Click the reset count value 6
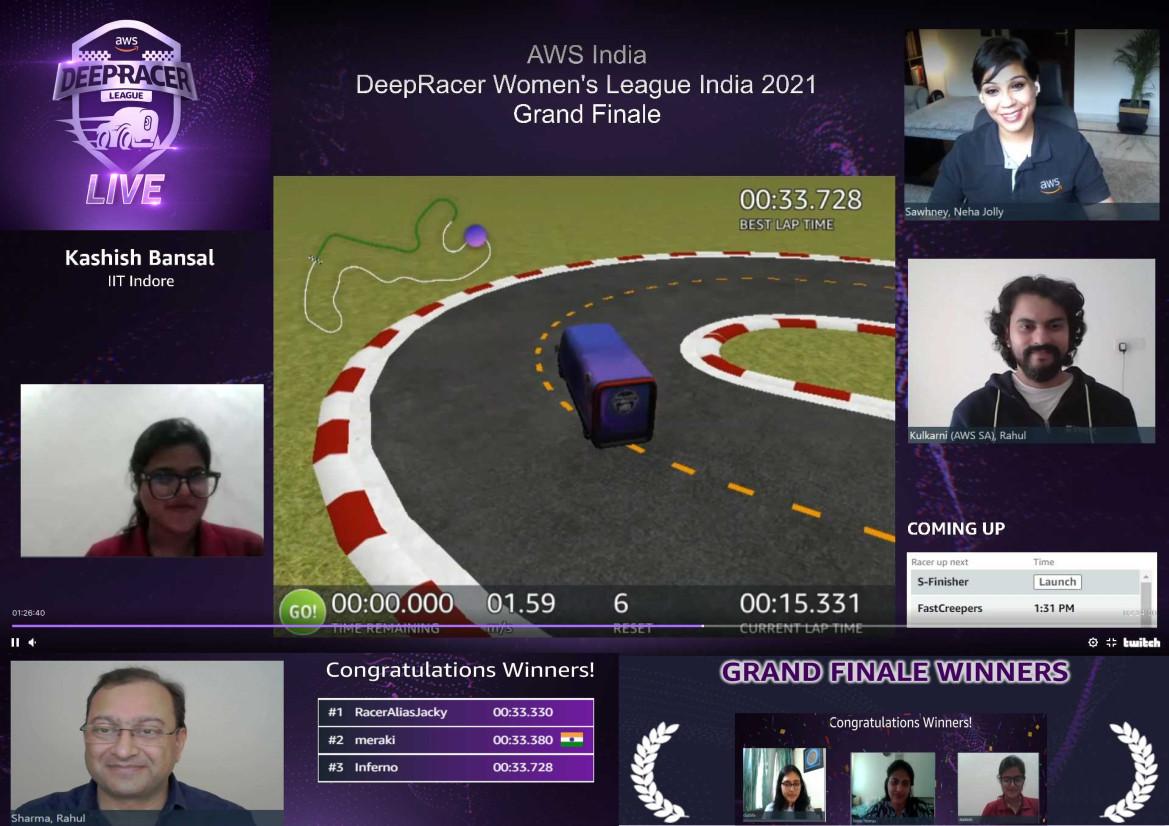This screenshot has height=826, width=1169. coord(621,603)
